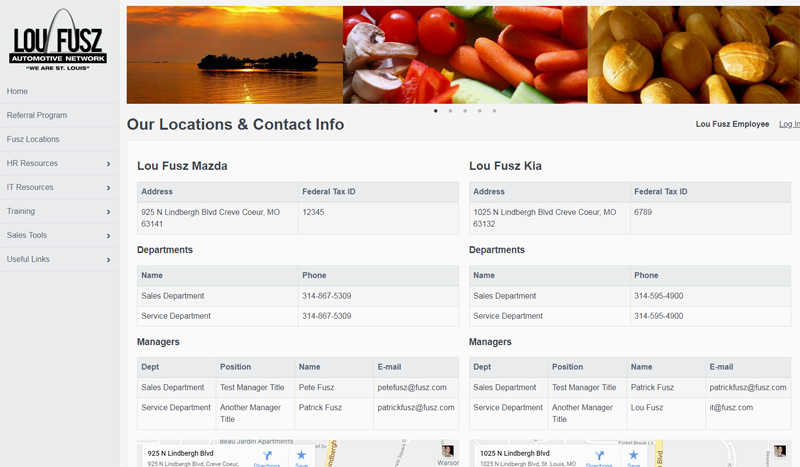
Task: Click the street view thumbnail on the Kia map
Action: [x=780, y=451]
